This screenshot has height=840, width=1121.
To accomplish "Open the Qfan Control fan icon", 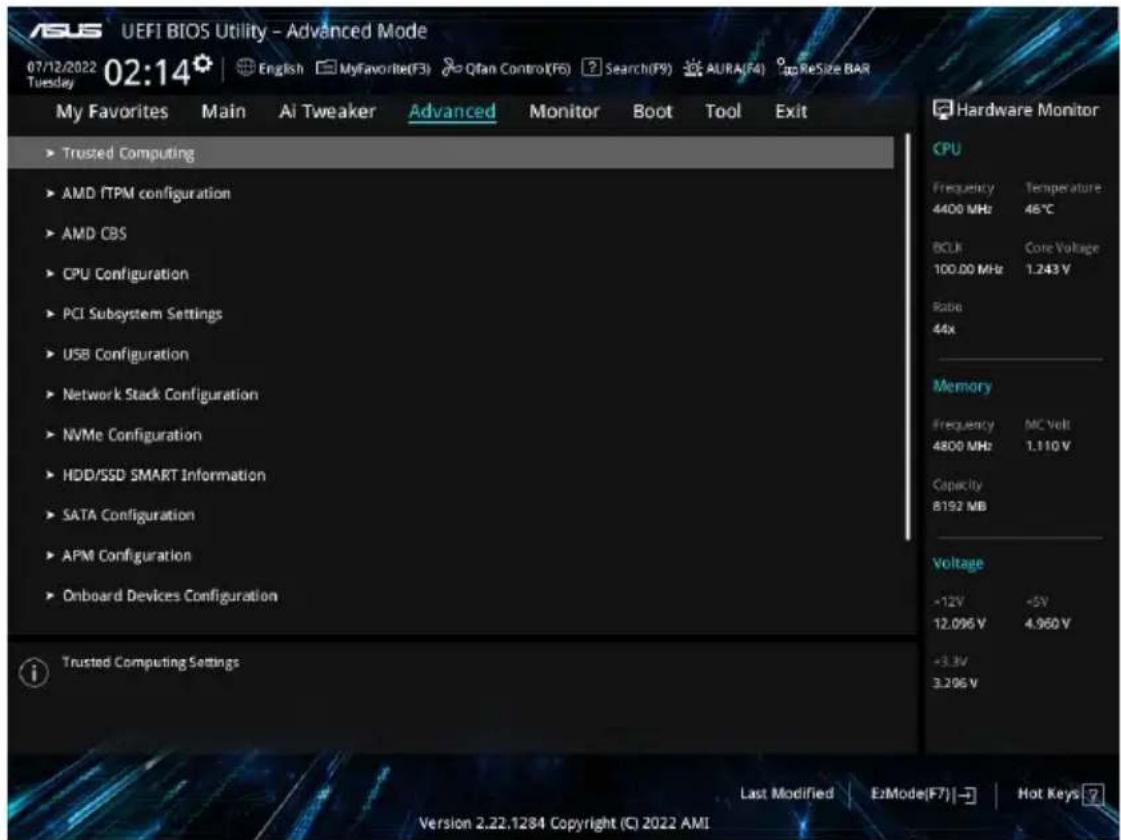I will pyautogui.click(x=452, y=67).
